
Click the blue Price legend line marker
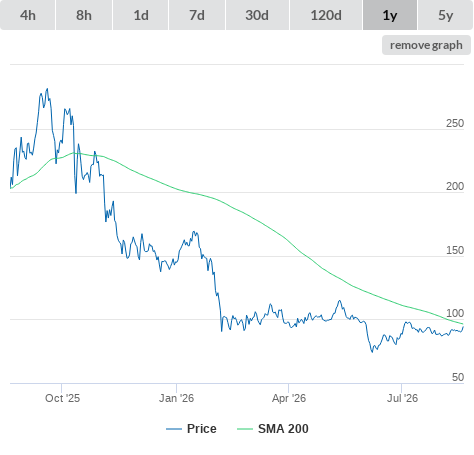(174, 429)
